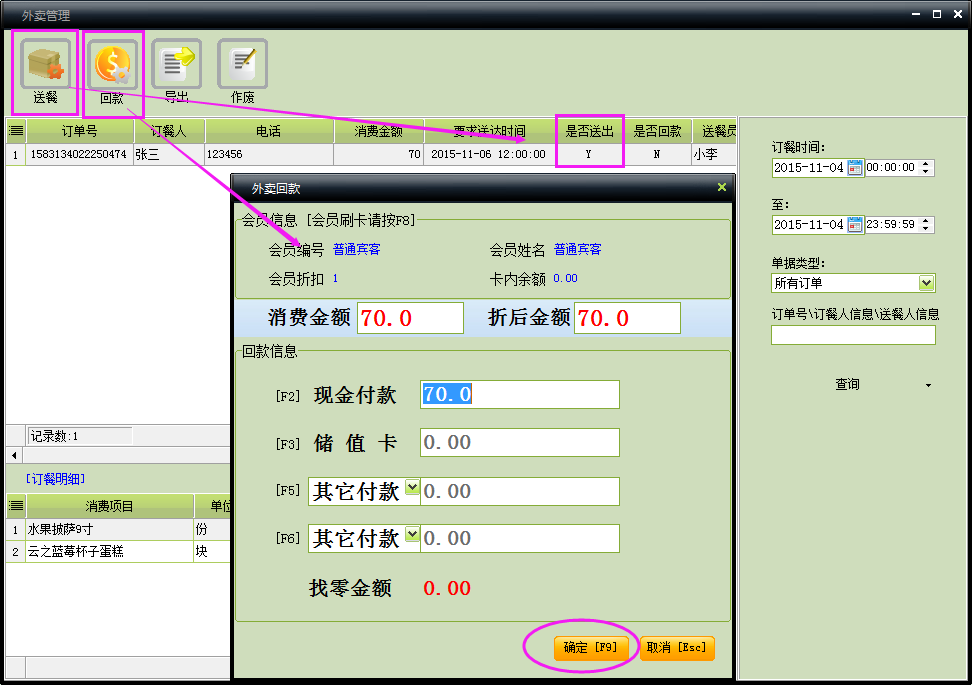Click the left scroll arrow of orders grid

[x=14, y=456]
